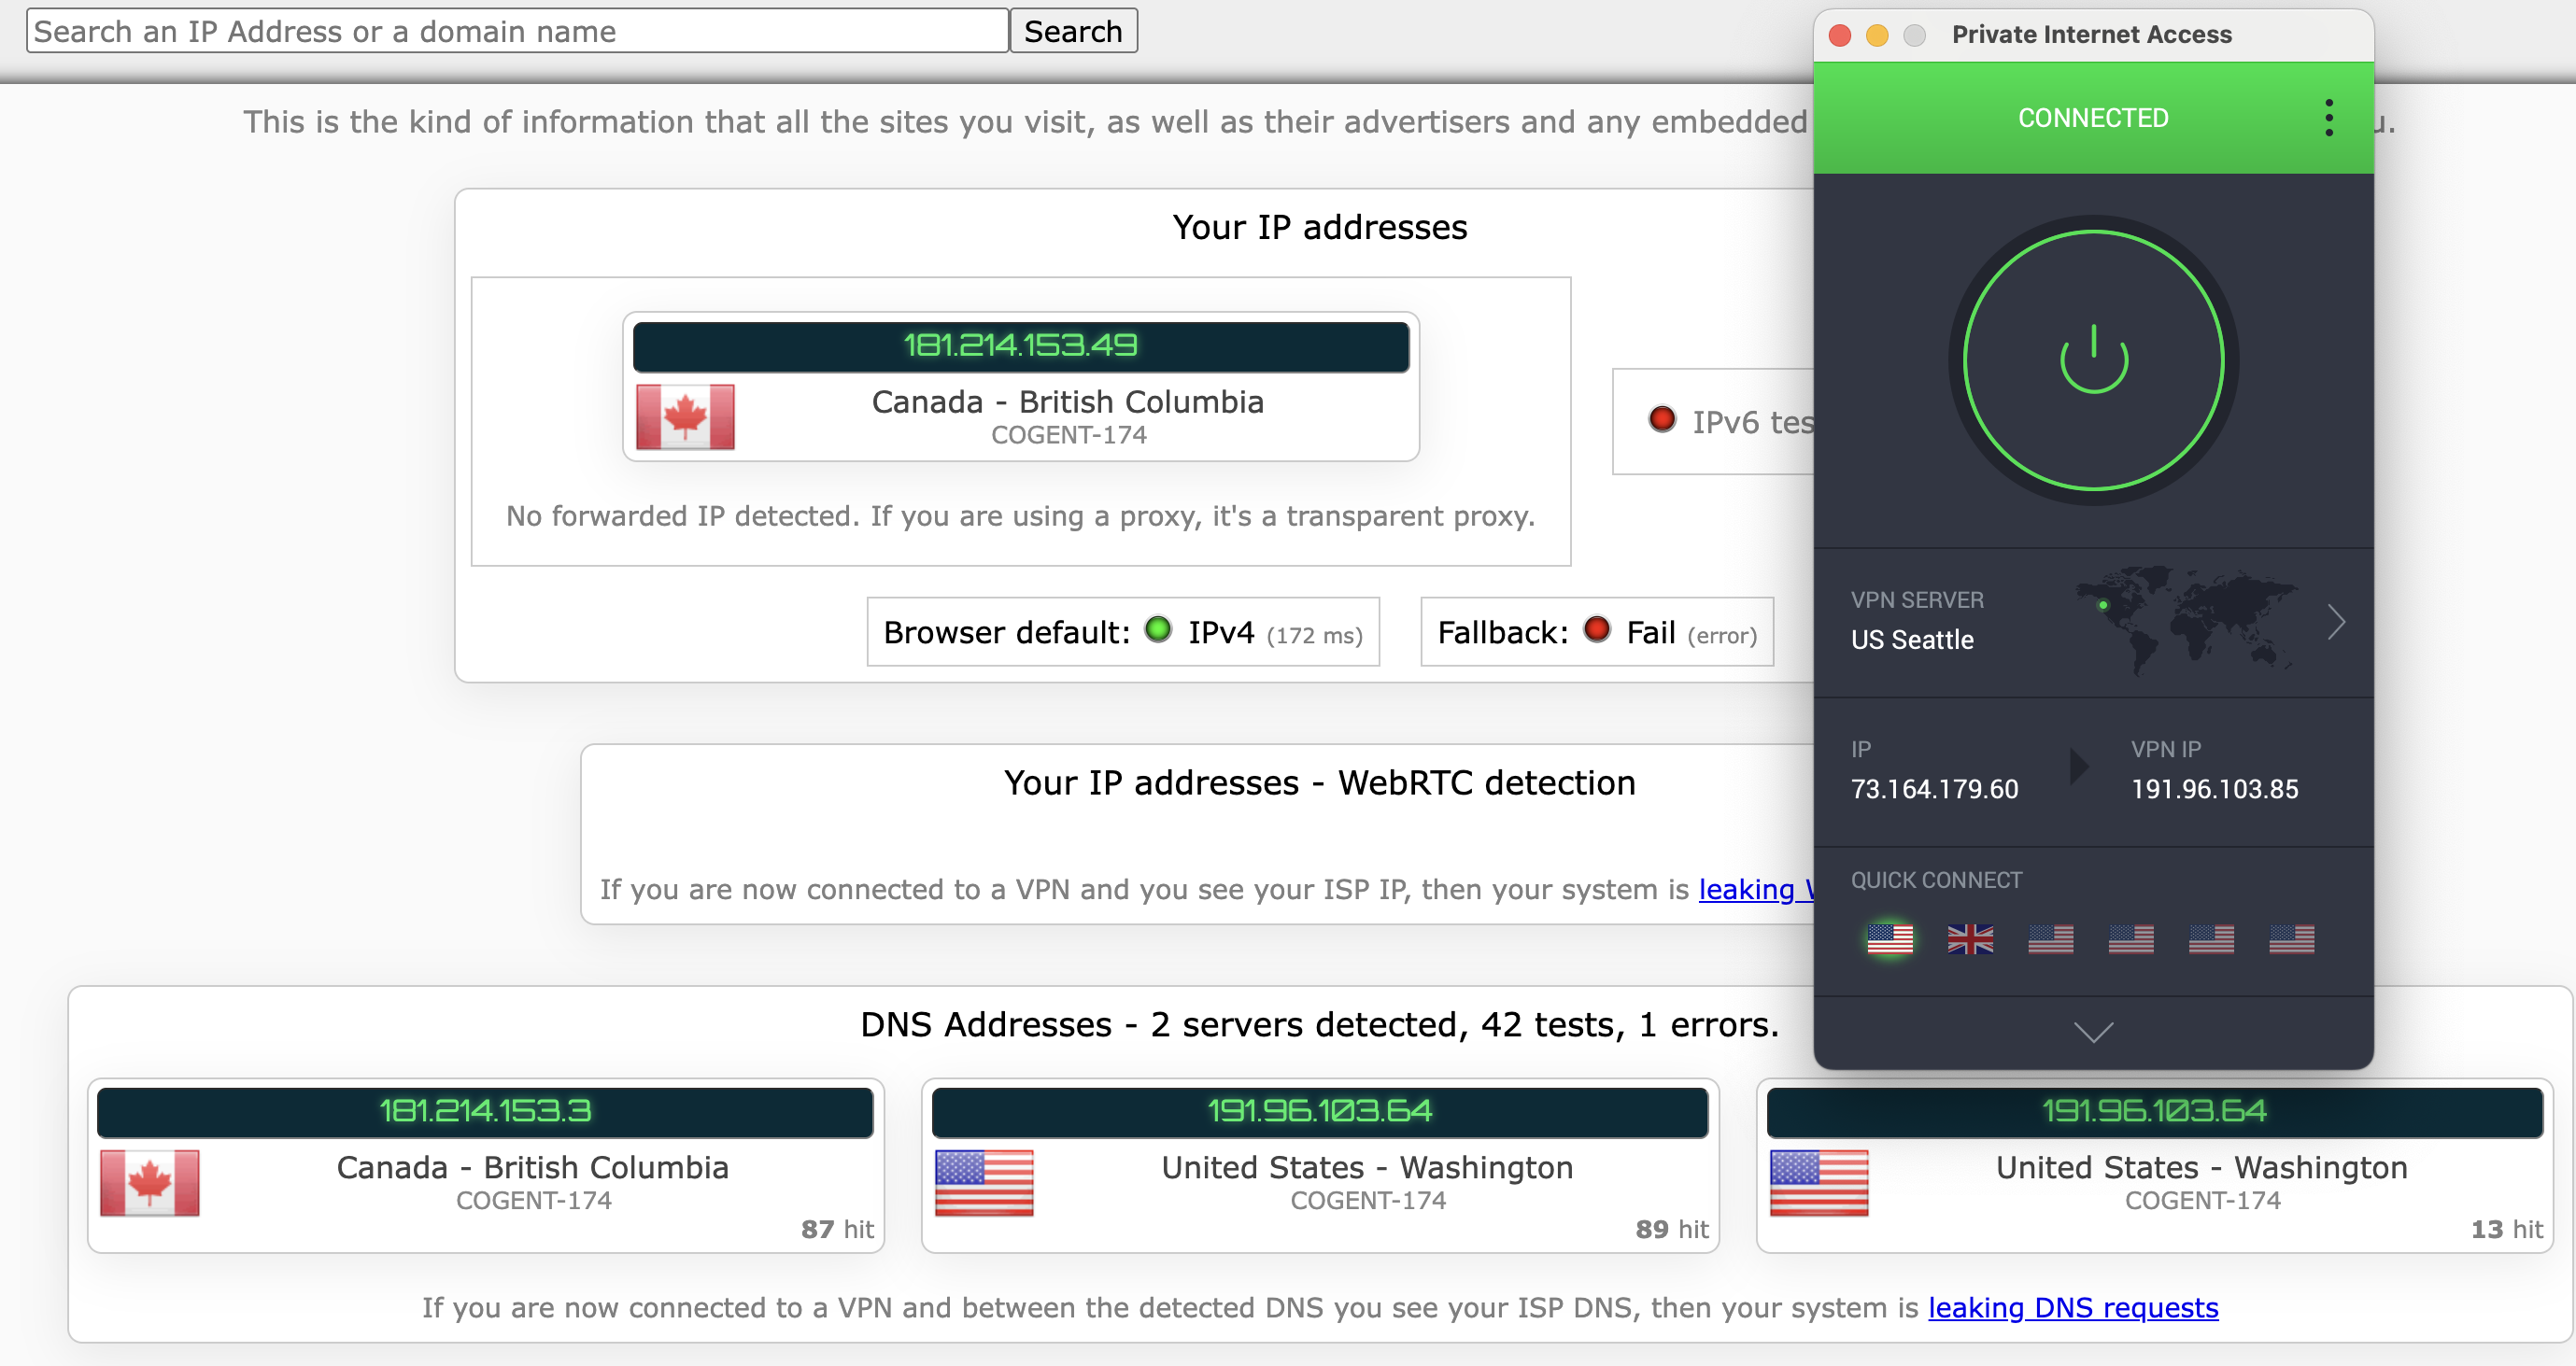Open the leaking DNS requests link

click(x=2073, y=1307)
